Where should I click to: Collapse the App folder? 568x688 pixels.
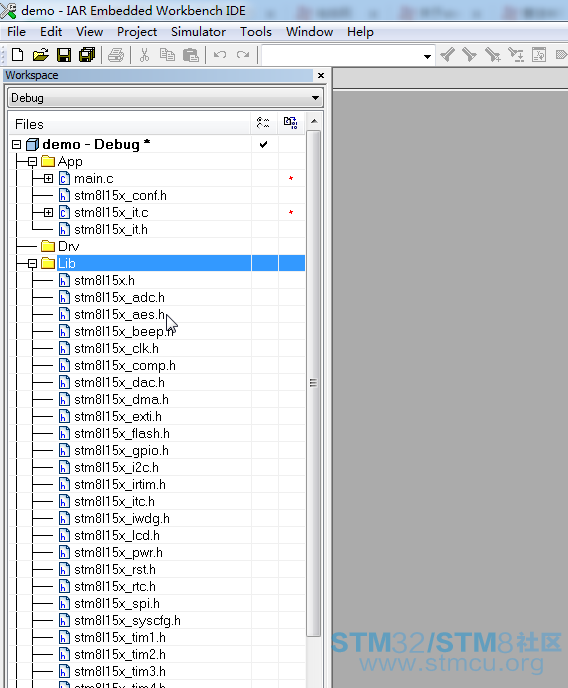click(x=32, y=162)
